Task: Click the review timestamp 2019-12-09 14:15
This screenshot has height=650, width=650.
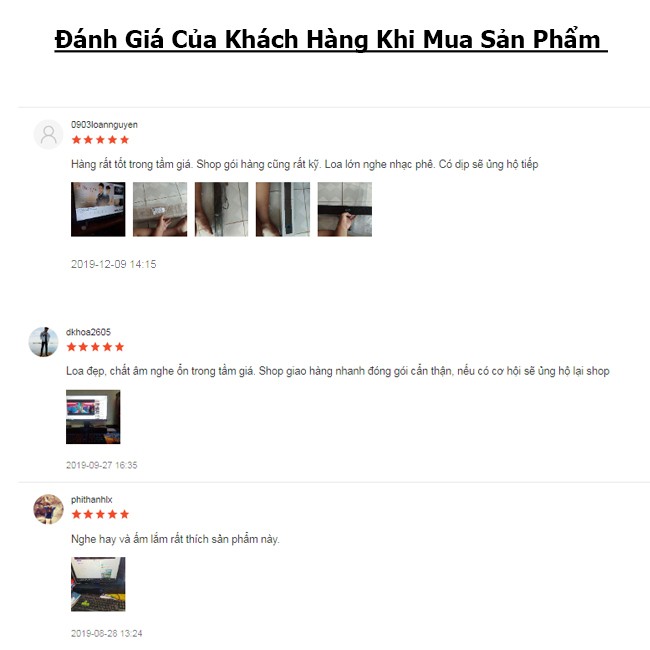Action: point(114,264)
